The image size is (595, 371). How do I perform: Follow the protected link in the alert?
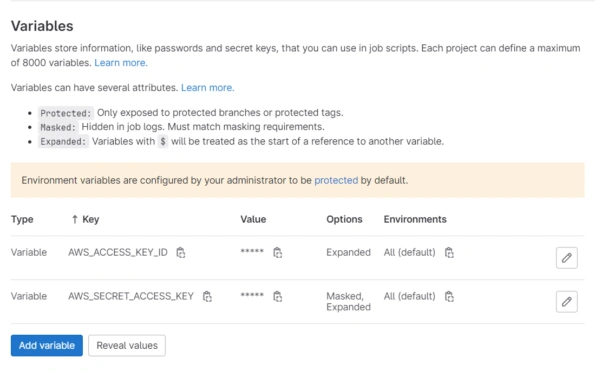[x=336, y=180]
